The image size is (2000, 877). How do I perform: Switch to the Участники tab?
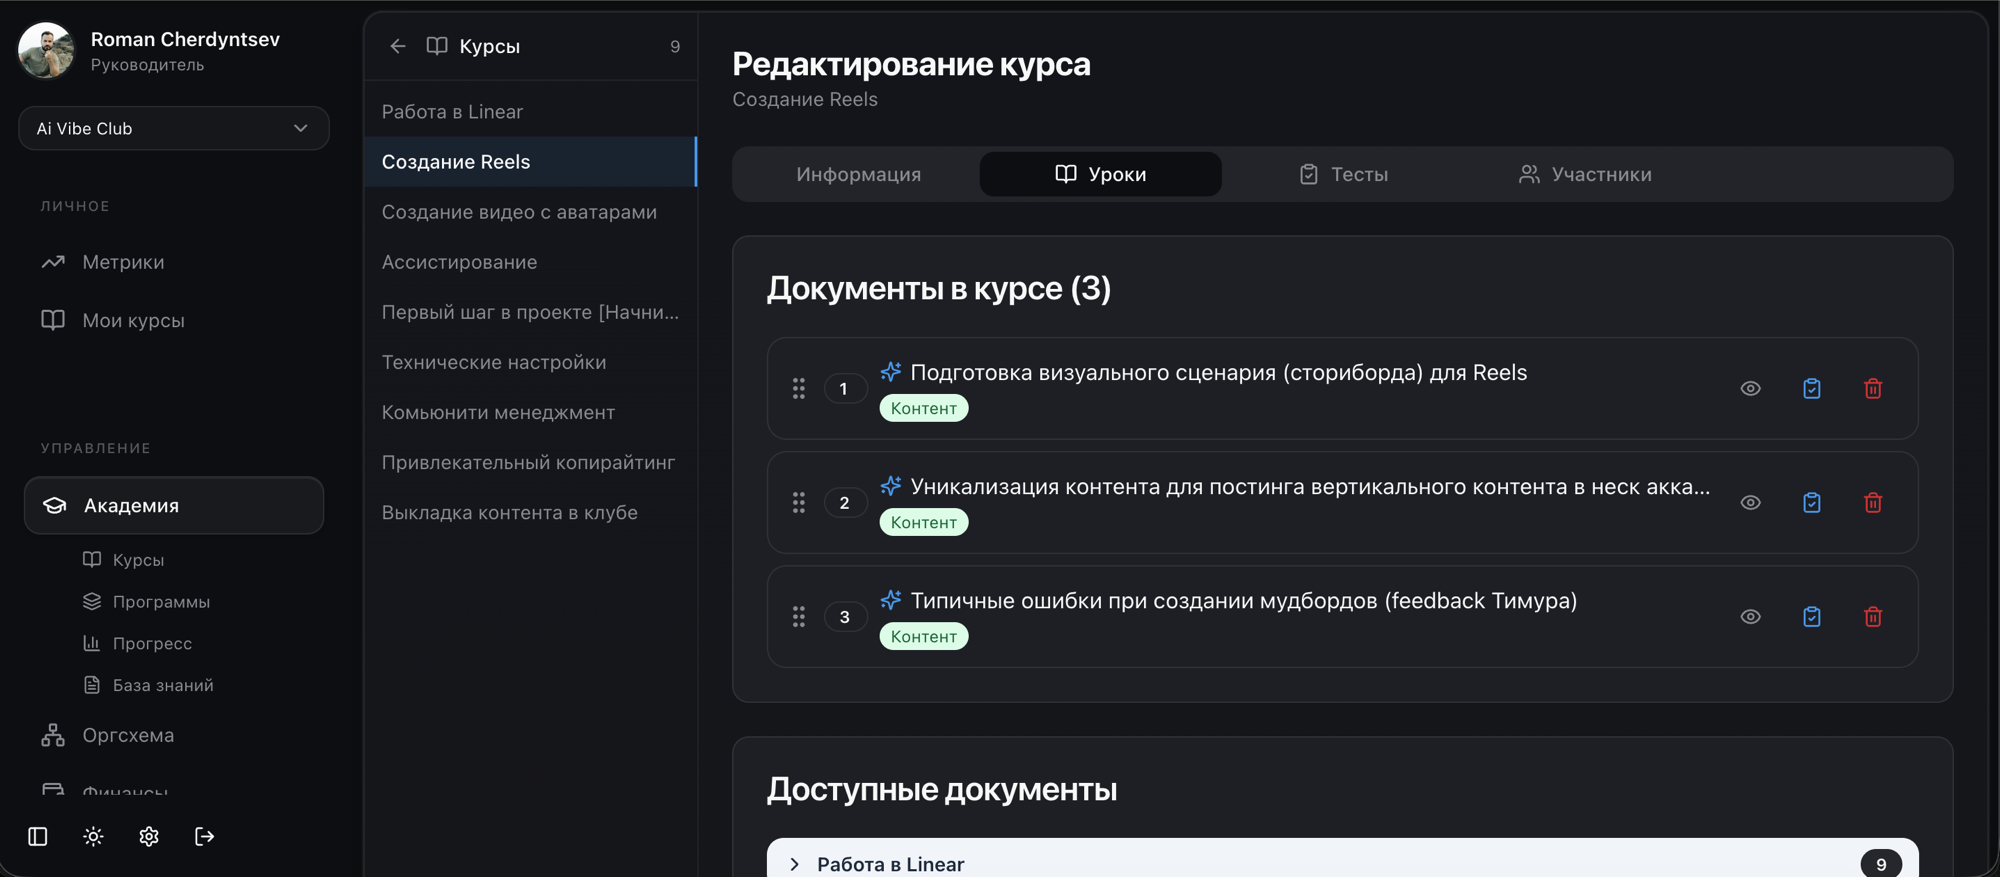pyautogui.click(x=1585, y=174)
